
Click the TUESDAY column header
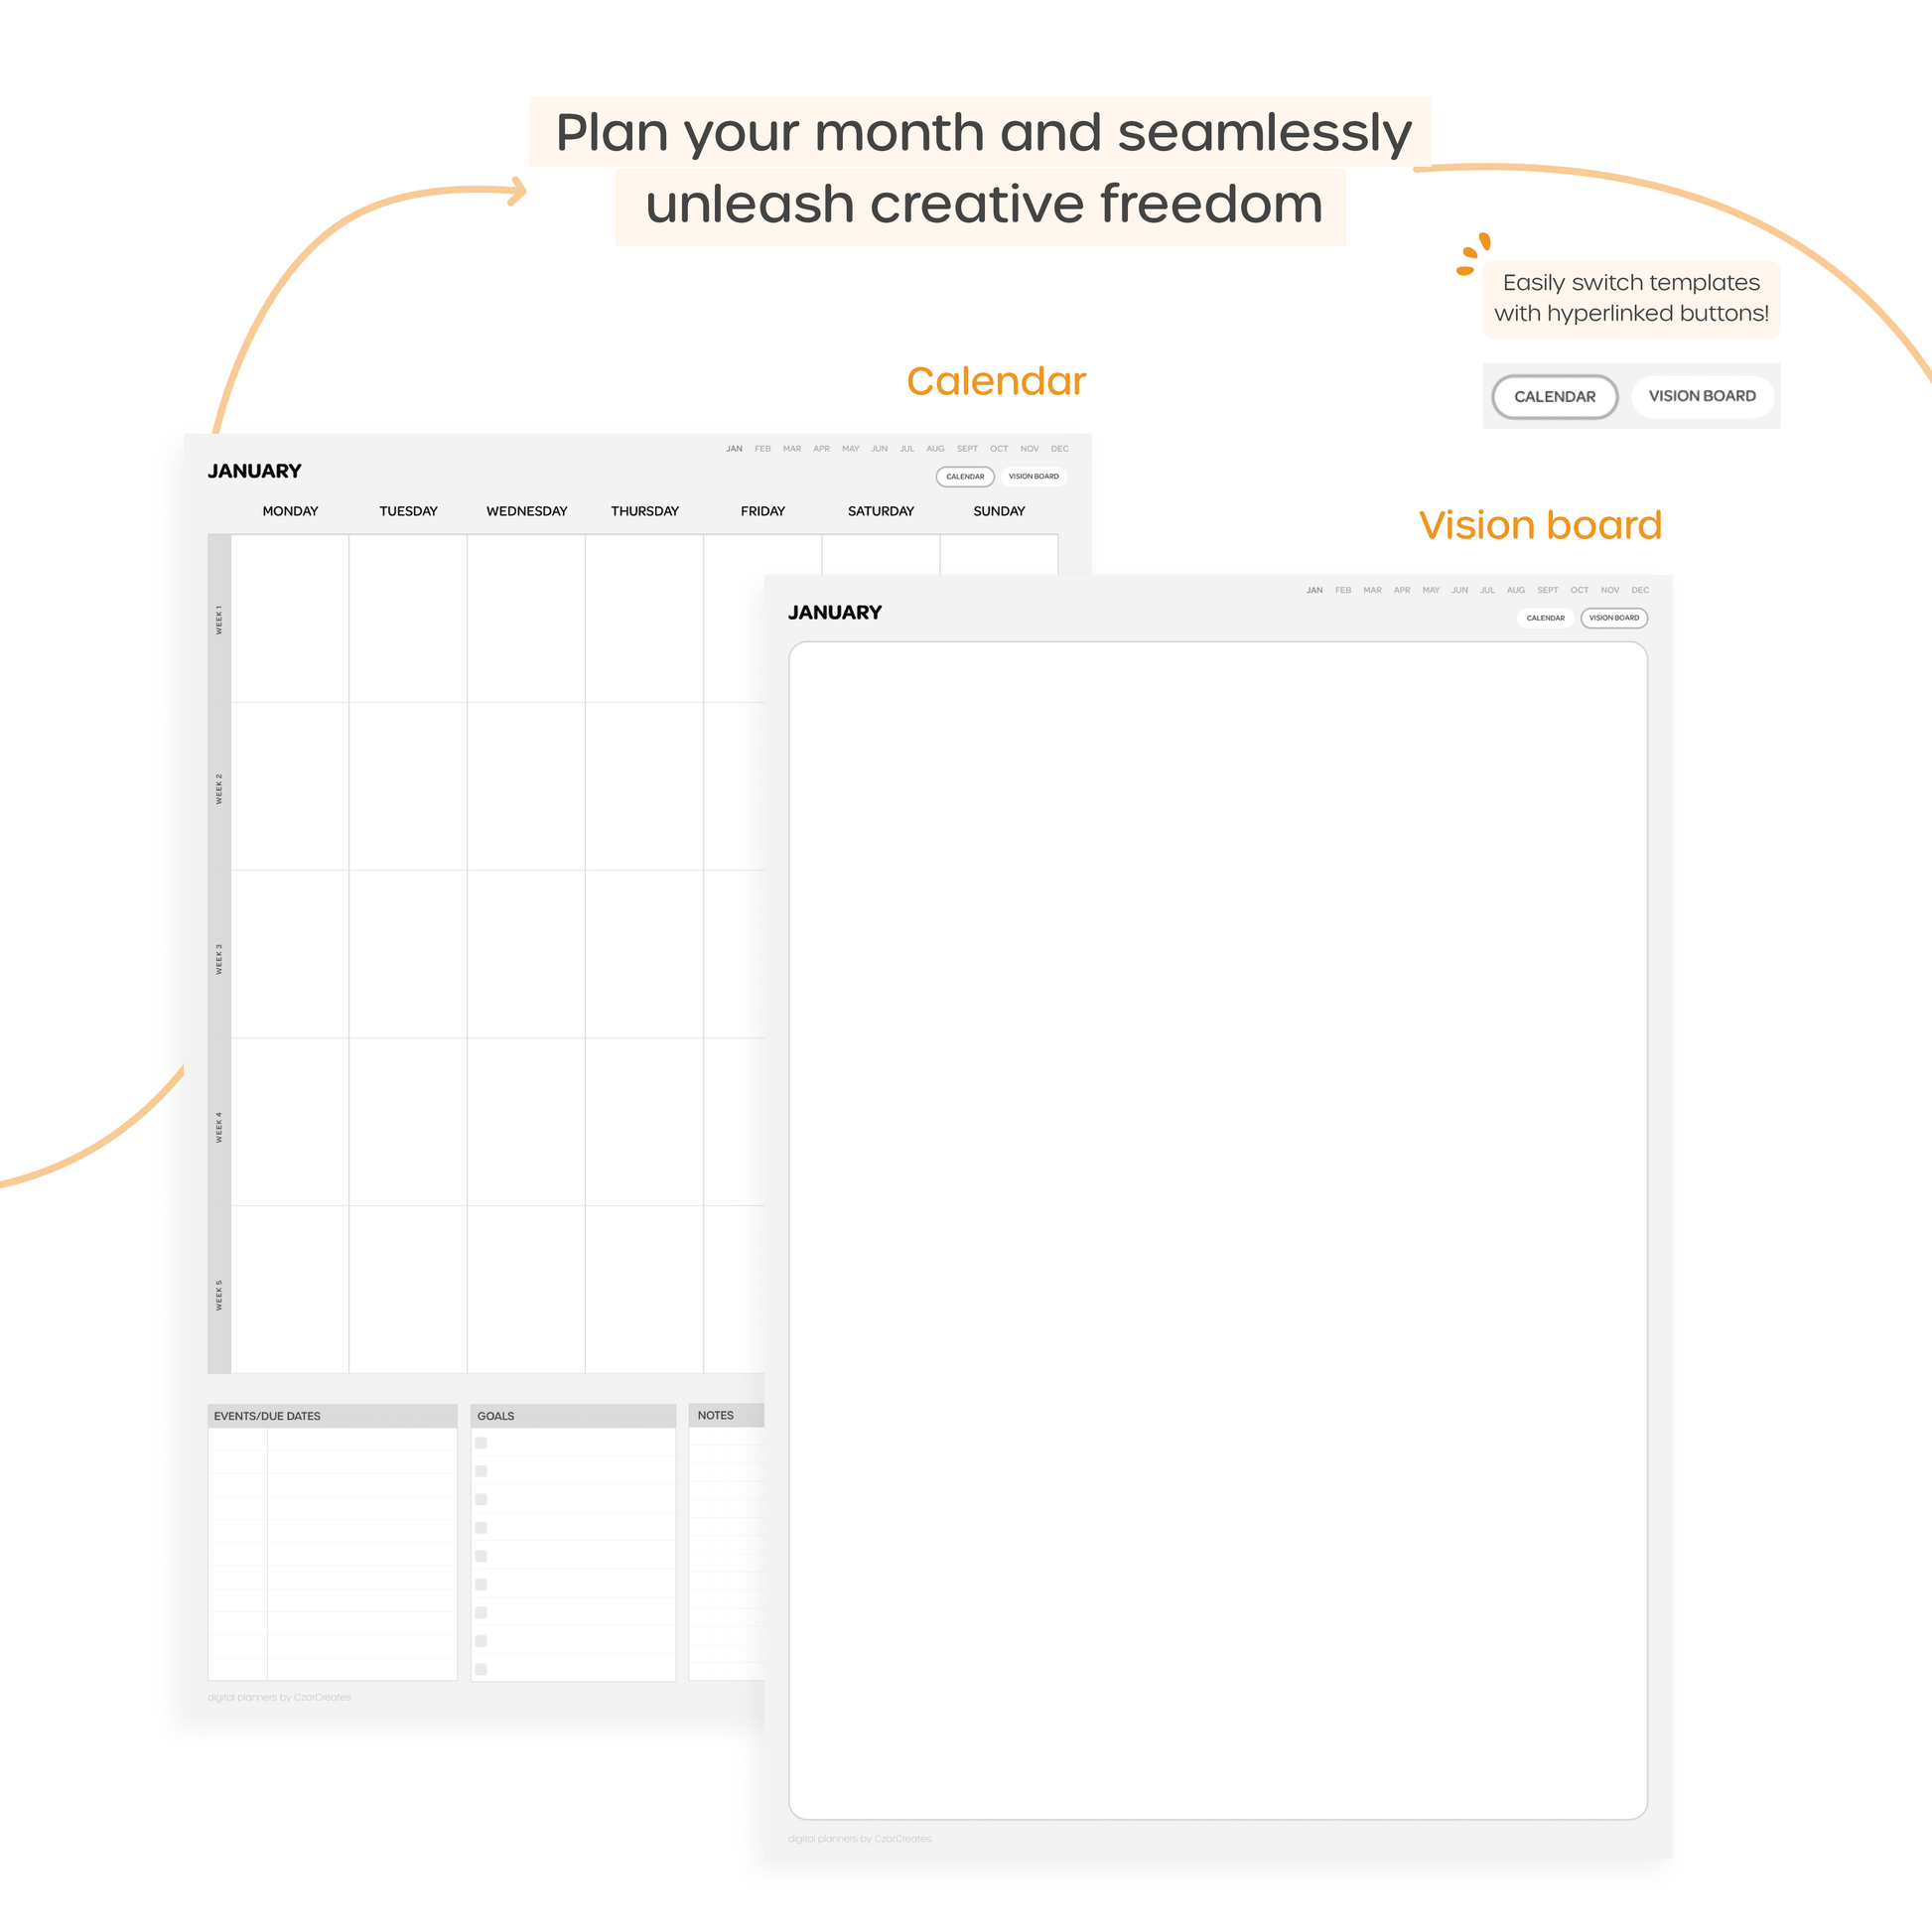[x=408, y=511]
